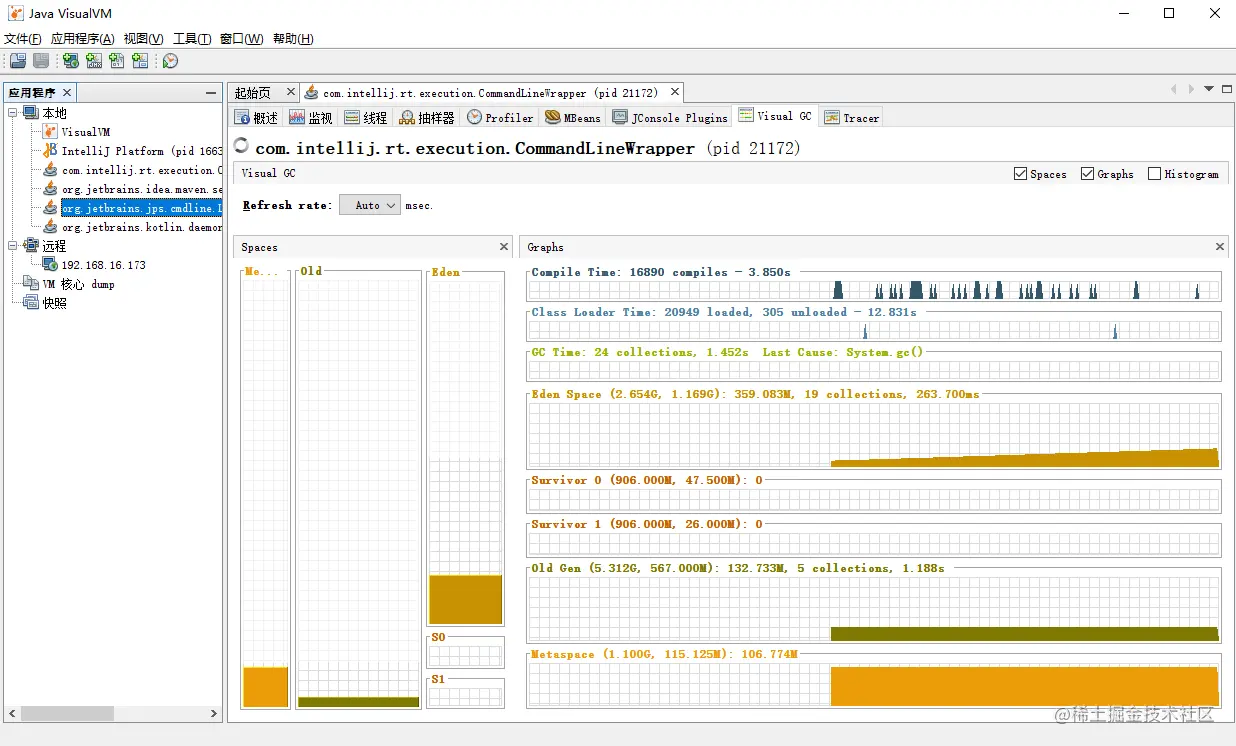
Task: Click the Add JMX Connection toolbar icon
Action: click(94, 61)
